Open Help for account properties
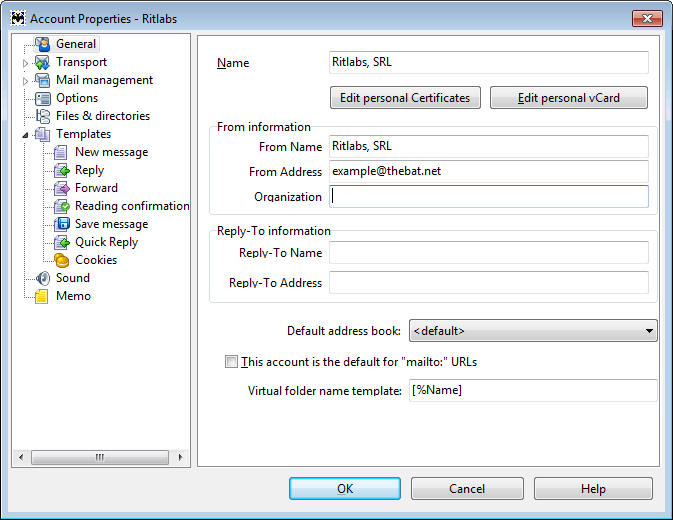This screenshot has height=520, width=673. click(x=593, y=489)
